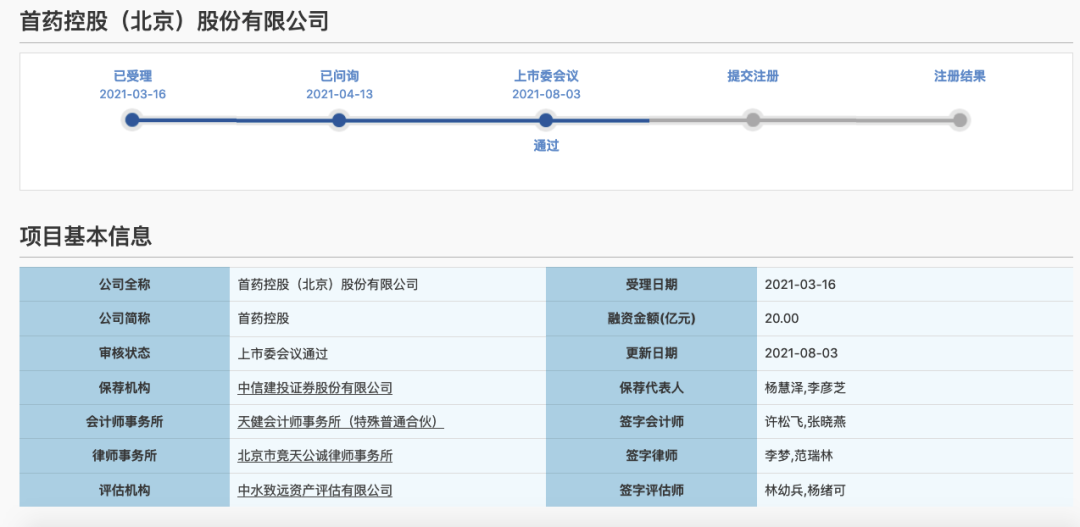Click the 上市委会议 stage dot on timeline
The image size is (1080, 527).
click(x=546, y=121)
